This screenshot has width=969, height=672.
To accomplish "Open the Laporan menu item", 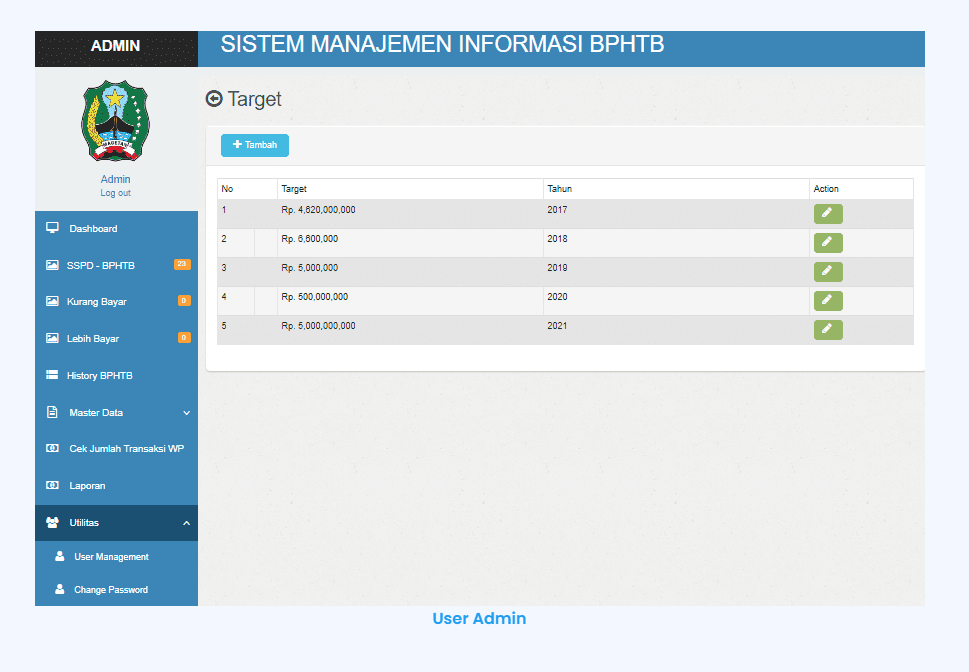I will (x=116, y=486).
